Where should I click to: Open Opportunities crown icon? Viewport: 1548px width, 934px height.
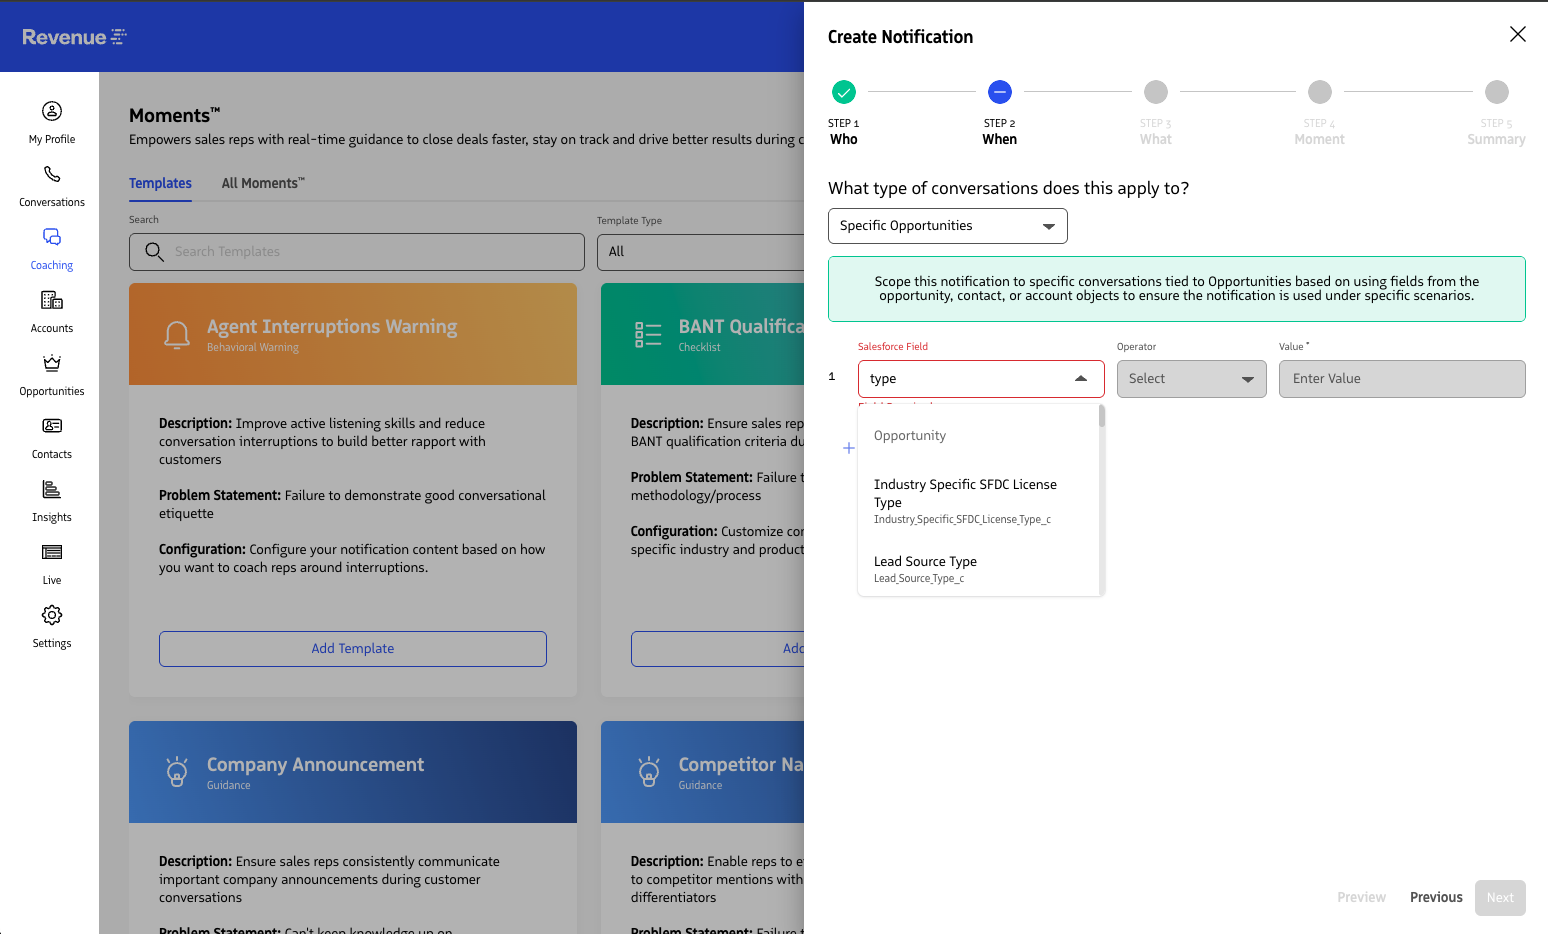[52, 363]
